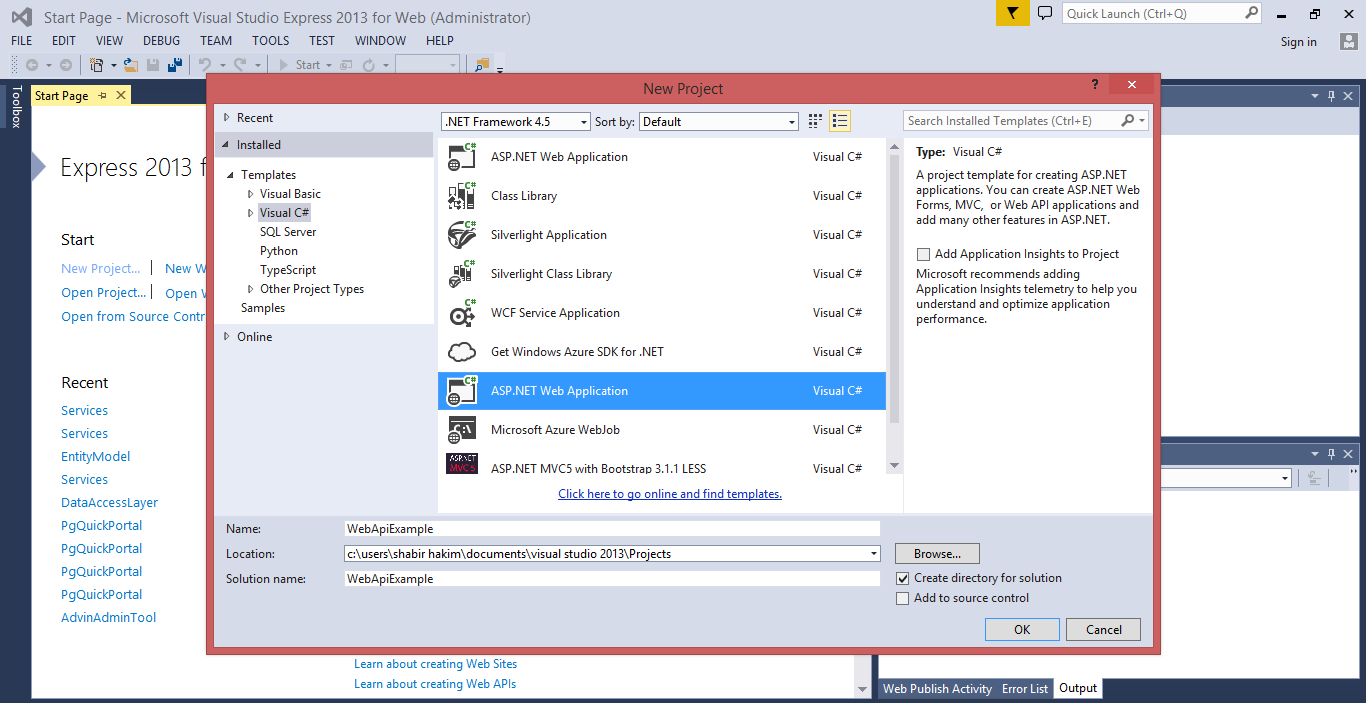Open the Sort by Default dropdown
Screen dimensions: 1366x703
[x=788, y=120]
